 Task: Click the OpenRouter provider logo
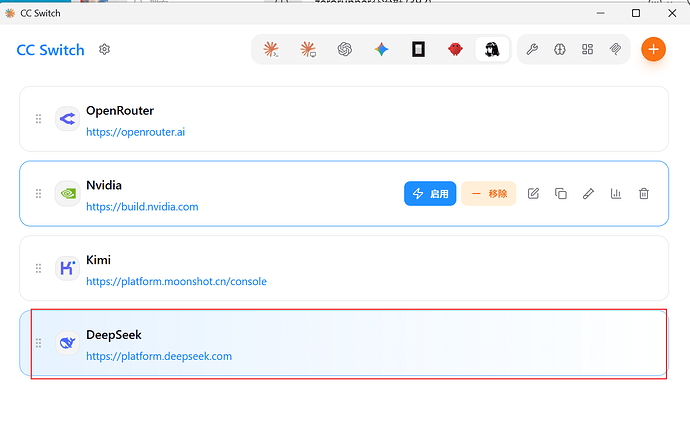(67, 119)
